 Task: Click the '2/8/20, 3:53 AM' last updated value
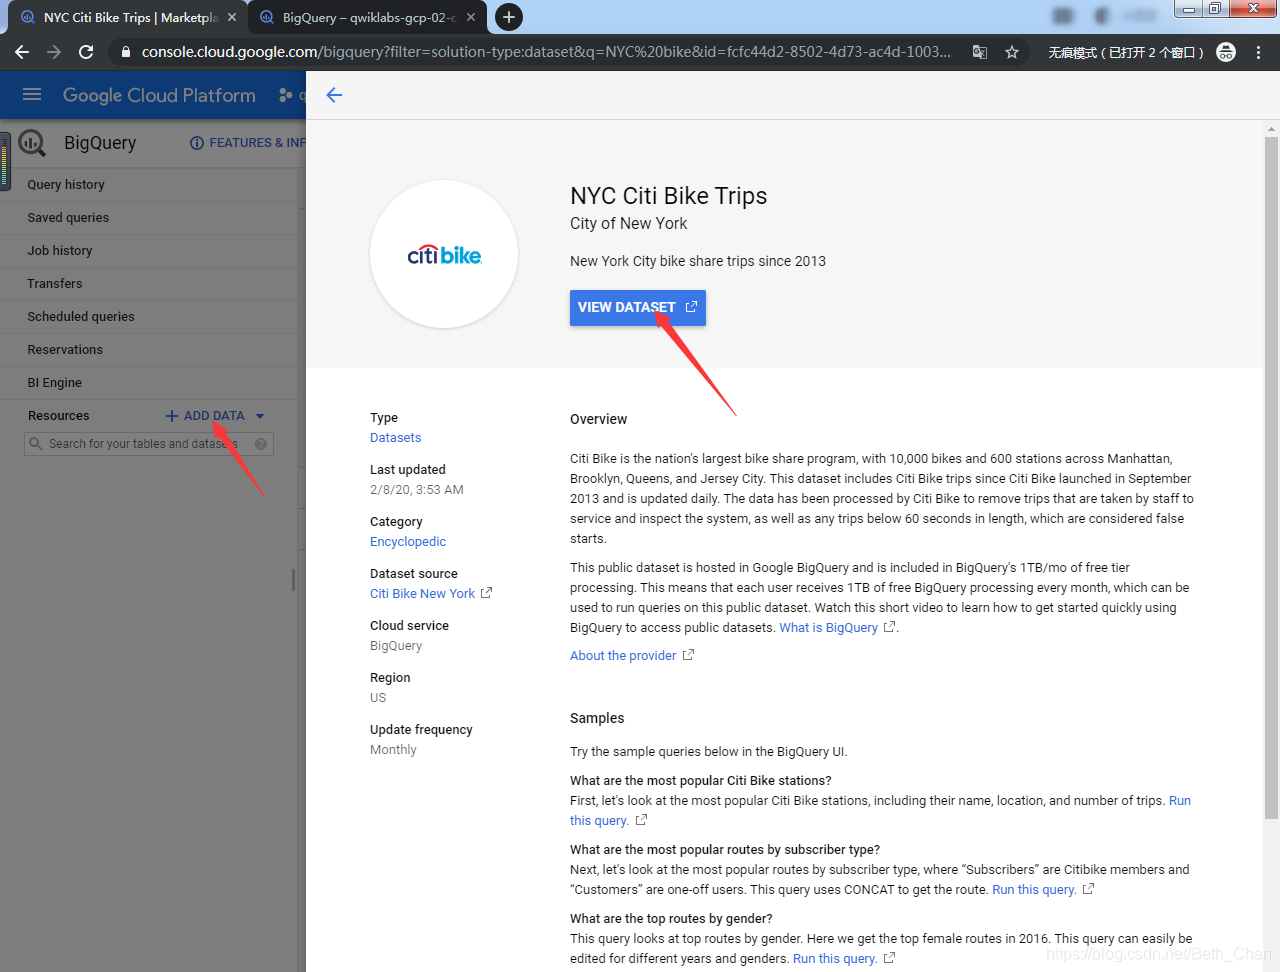417,490
